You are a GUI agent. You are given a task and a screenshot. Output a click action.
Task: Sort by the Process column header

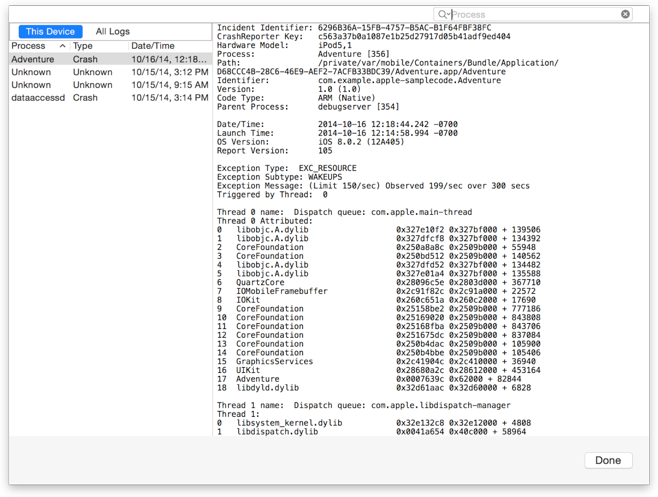click(x=28, y=46)
